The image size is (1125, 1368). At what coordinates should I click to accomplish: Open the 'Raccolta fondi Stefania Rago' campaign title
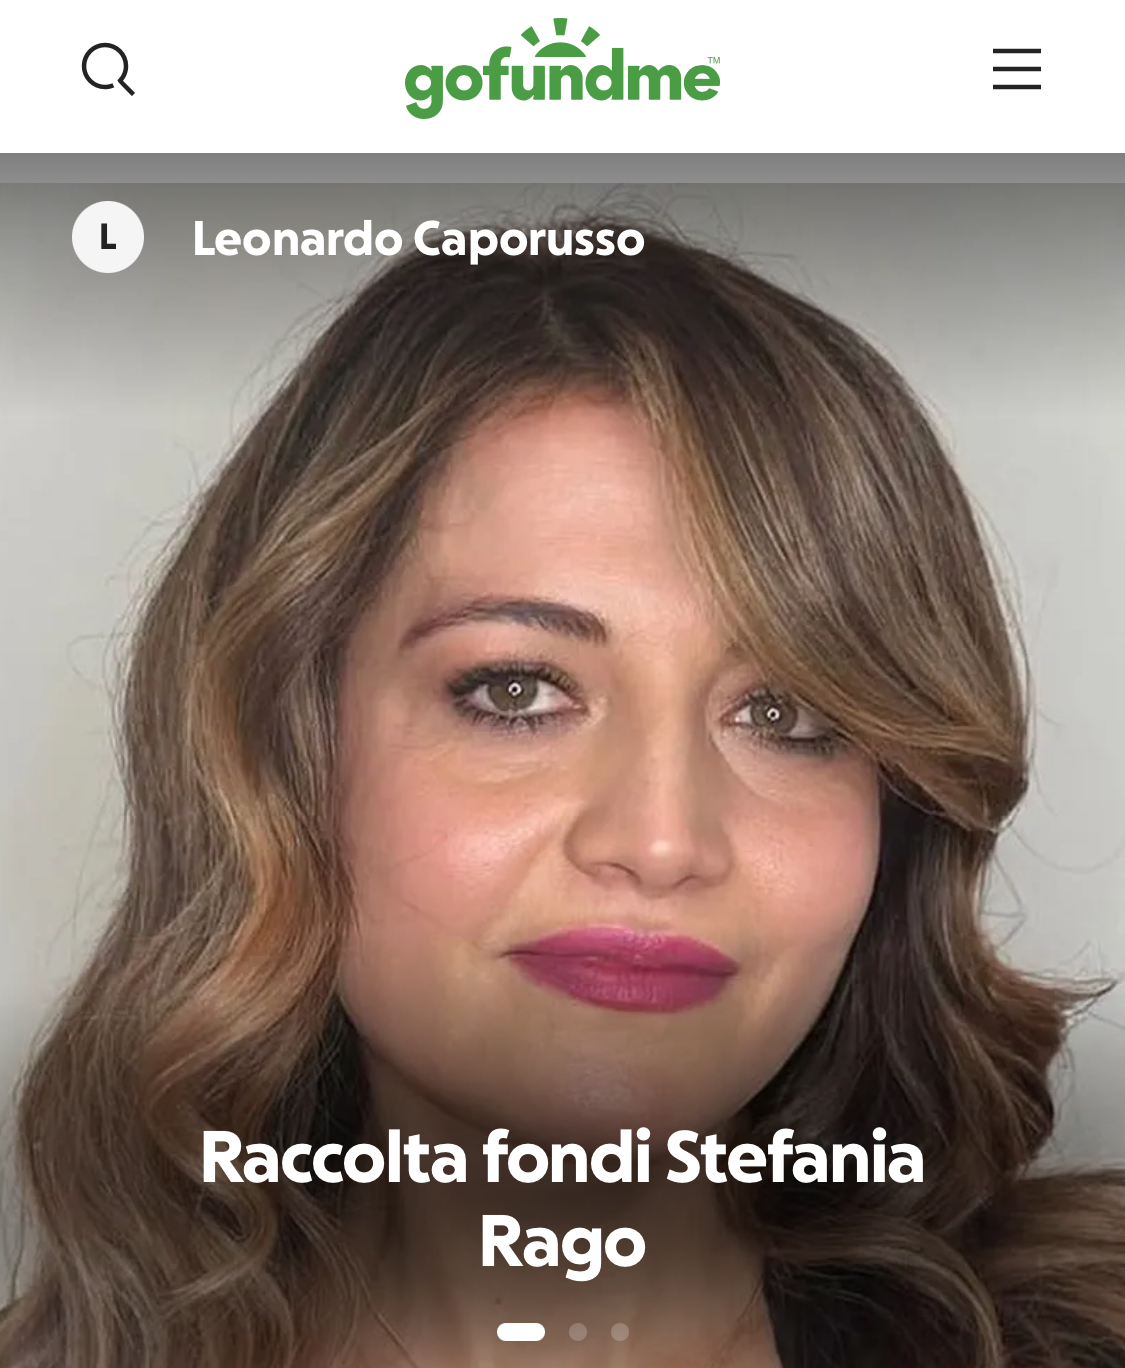pos(562,1199)
